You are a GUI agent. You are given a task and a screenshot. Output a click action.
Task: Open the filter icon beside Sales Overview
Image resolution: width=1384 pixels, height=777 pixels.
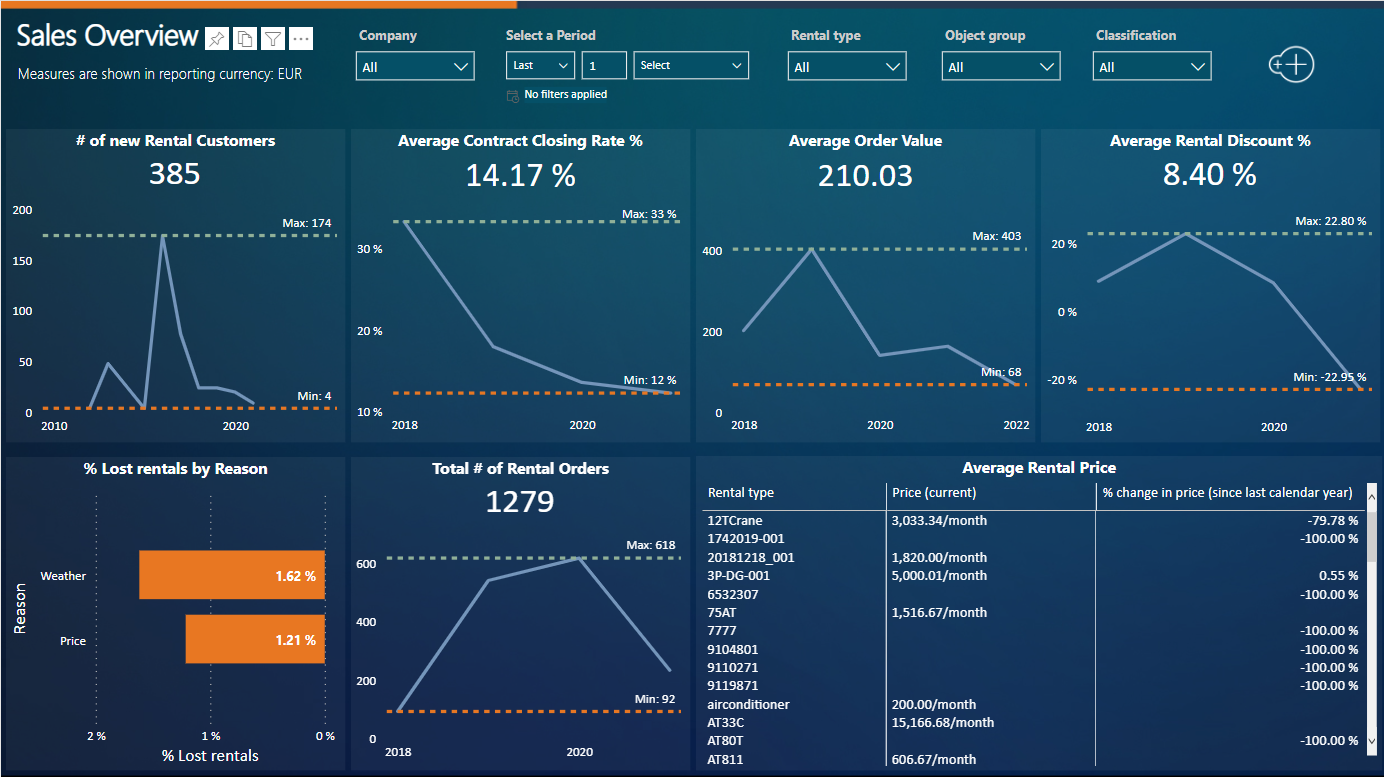coord(273,38)
